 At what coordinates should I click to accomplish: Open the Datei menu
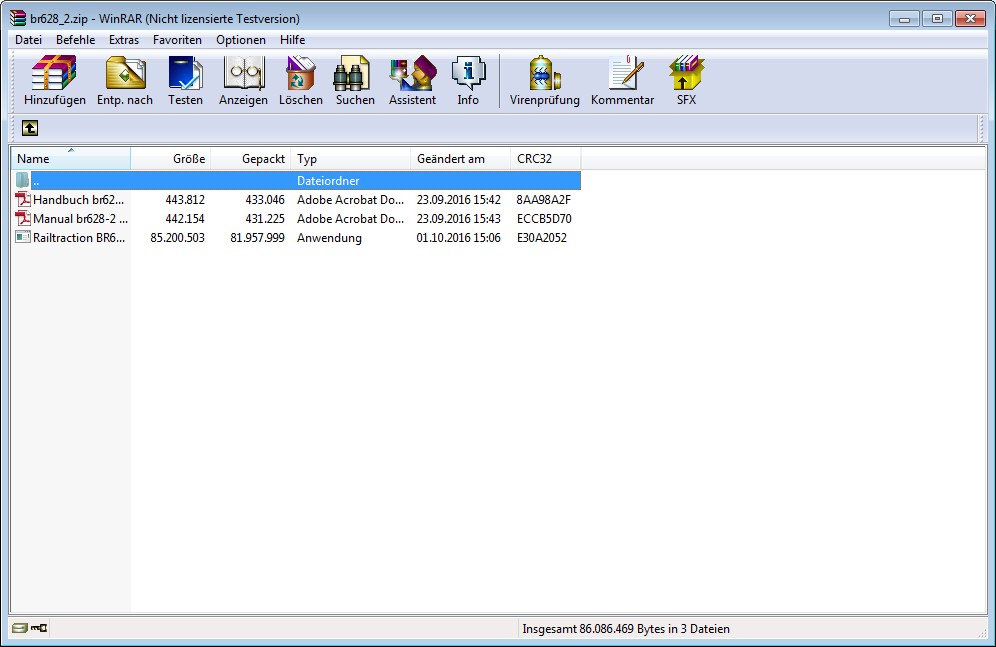(29, 39)
